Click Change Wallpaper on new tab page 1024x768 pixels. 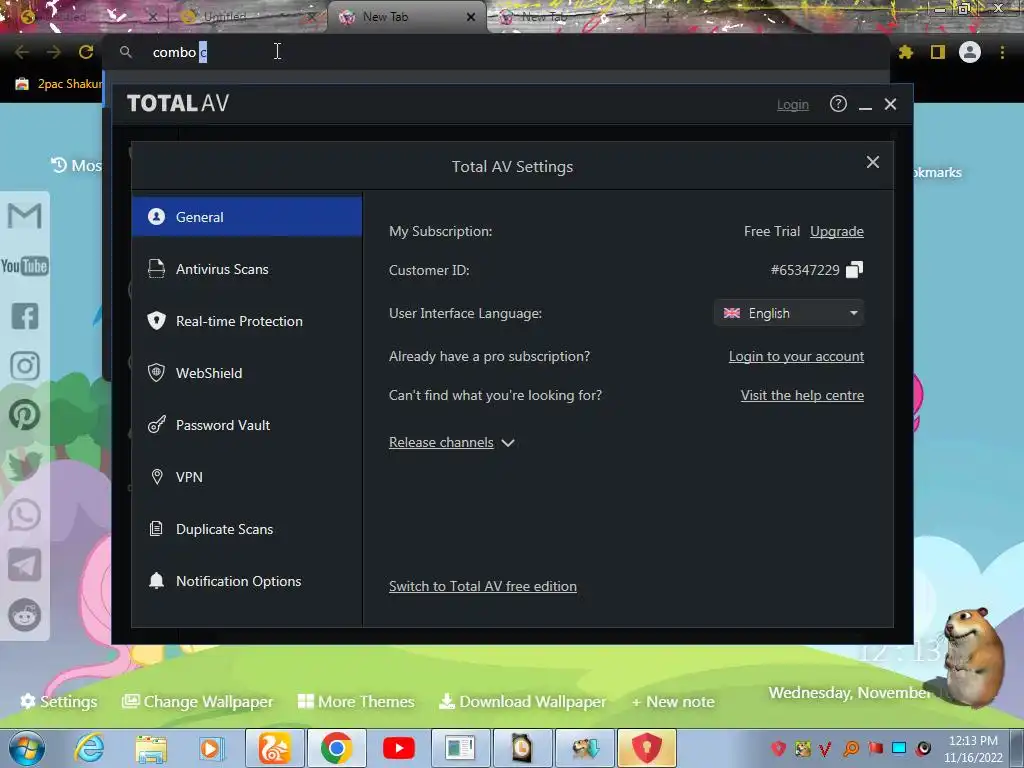point(197,701)
